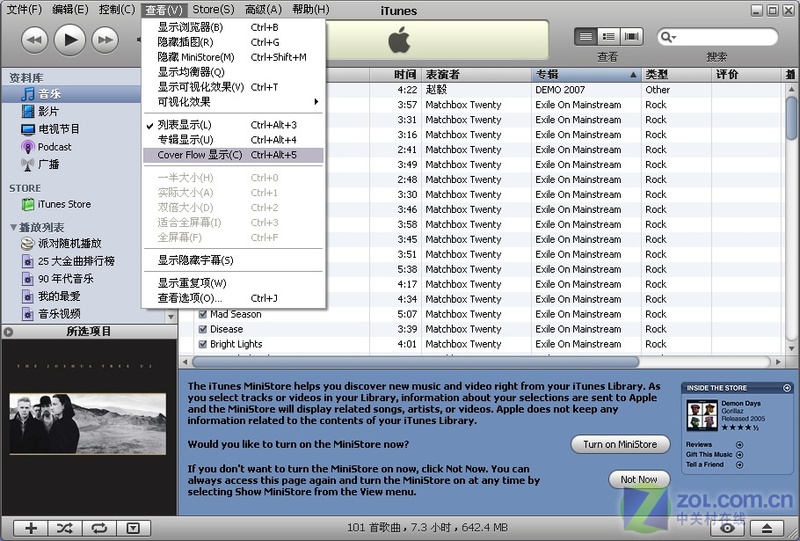Choose 隐藏插图(R) menu item
This screenshot has width=800, height=541.
233,42
